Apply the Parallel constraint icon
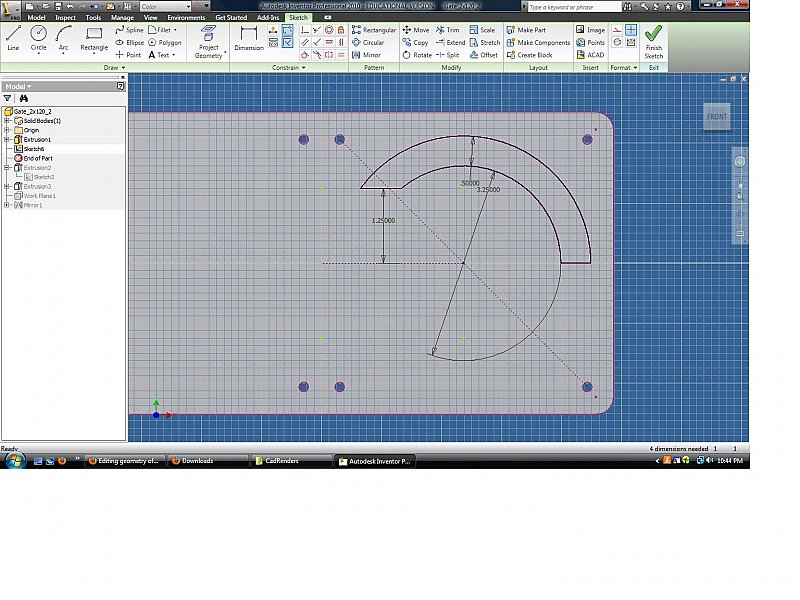800x600 pixels. pyautogui.click(x=305, y=42)
